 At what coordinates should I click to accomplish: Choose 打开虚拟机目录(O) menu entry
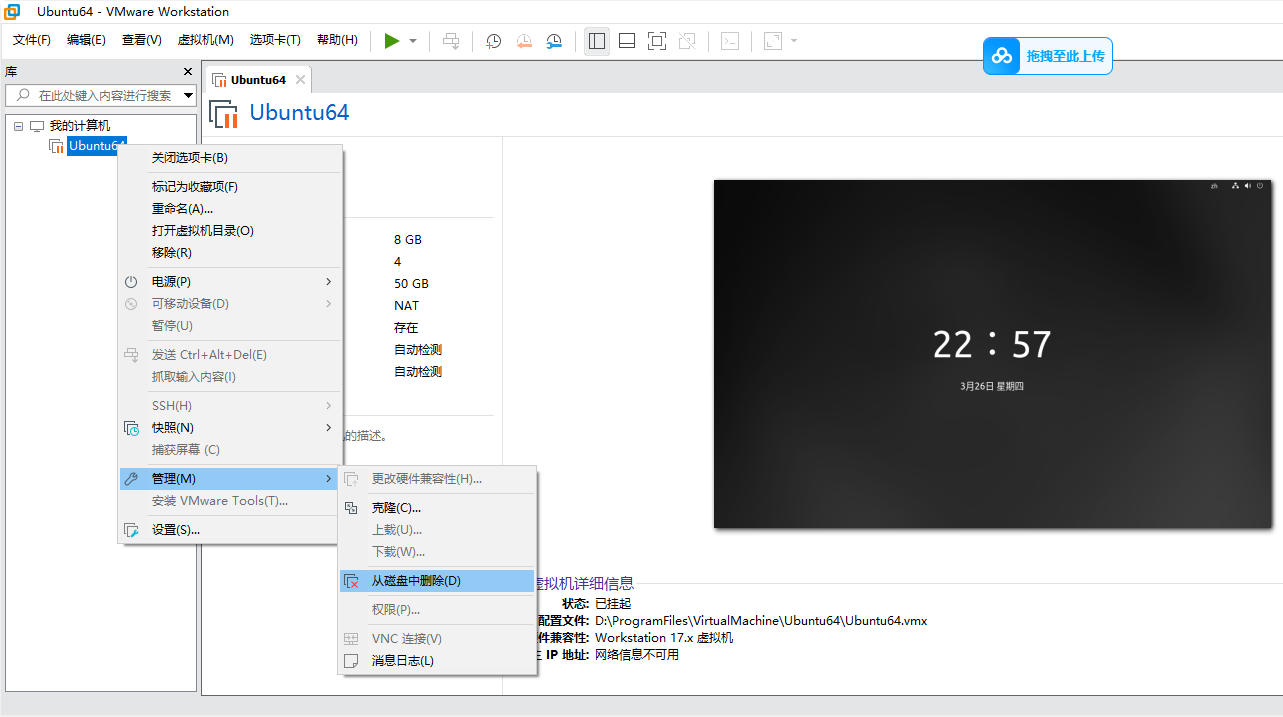coord(230,231)
